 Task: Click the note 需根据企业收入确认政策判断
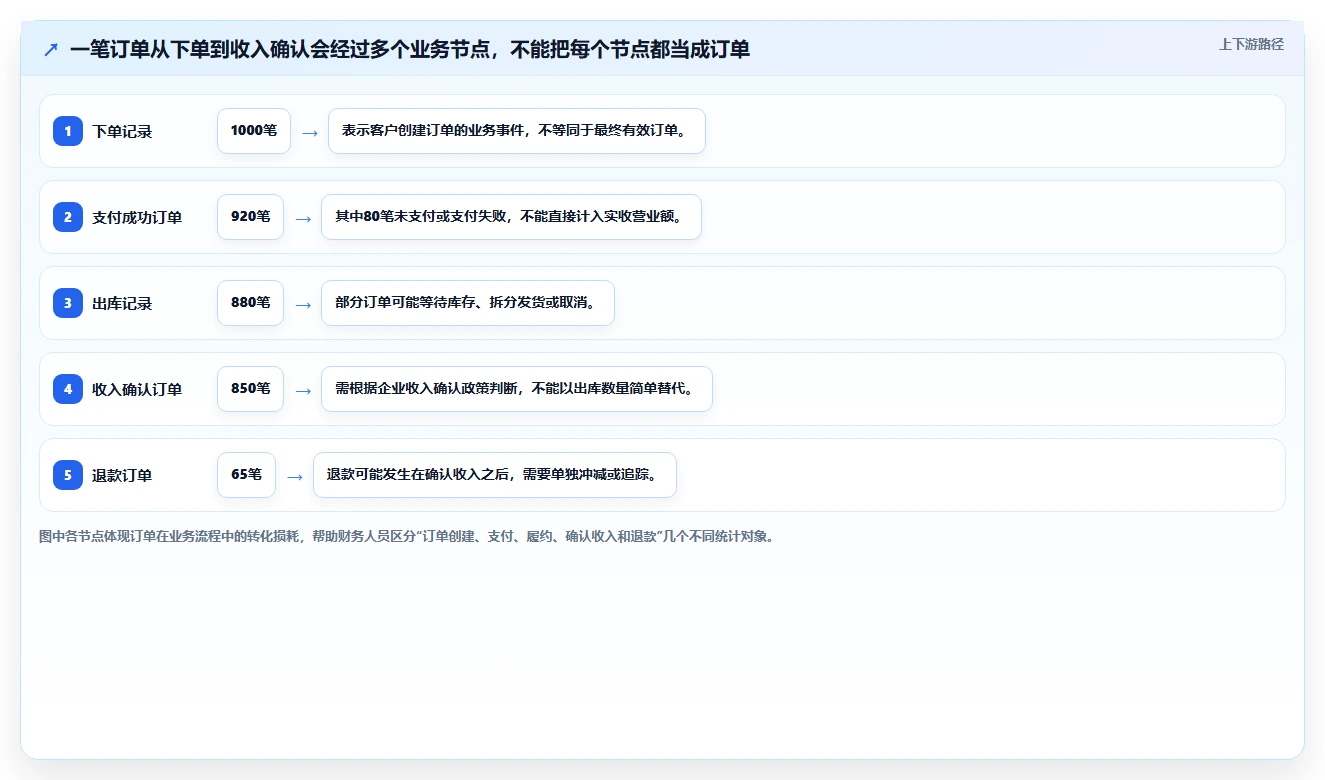(516, 389)
